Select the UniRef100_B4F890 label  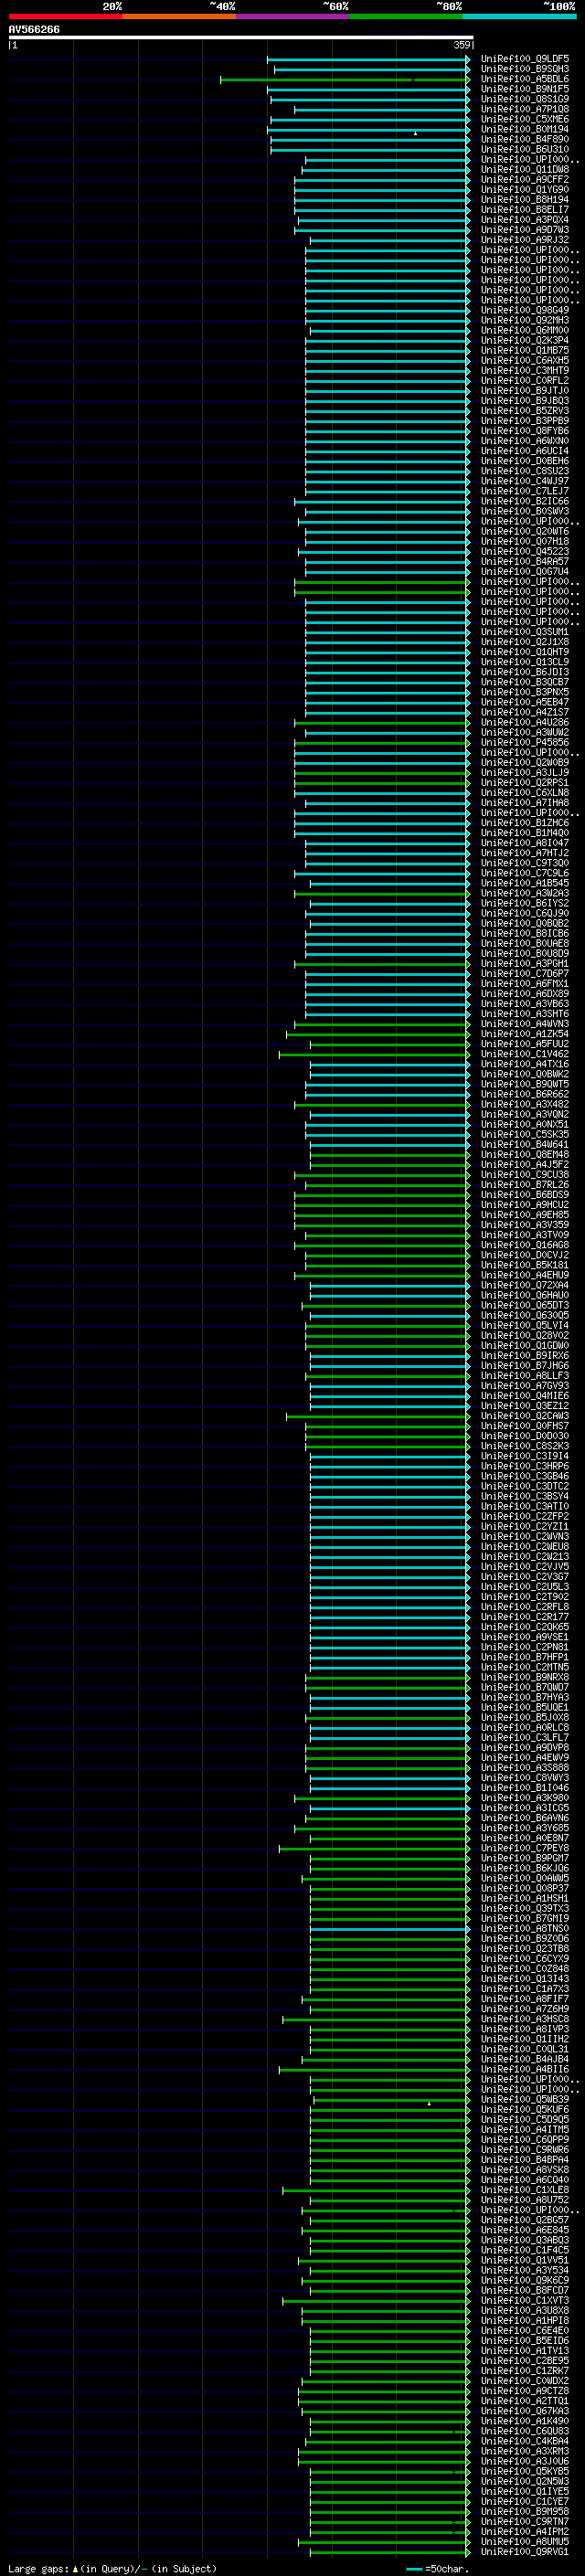tap(525, 139)
